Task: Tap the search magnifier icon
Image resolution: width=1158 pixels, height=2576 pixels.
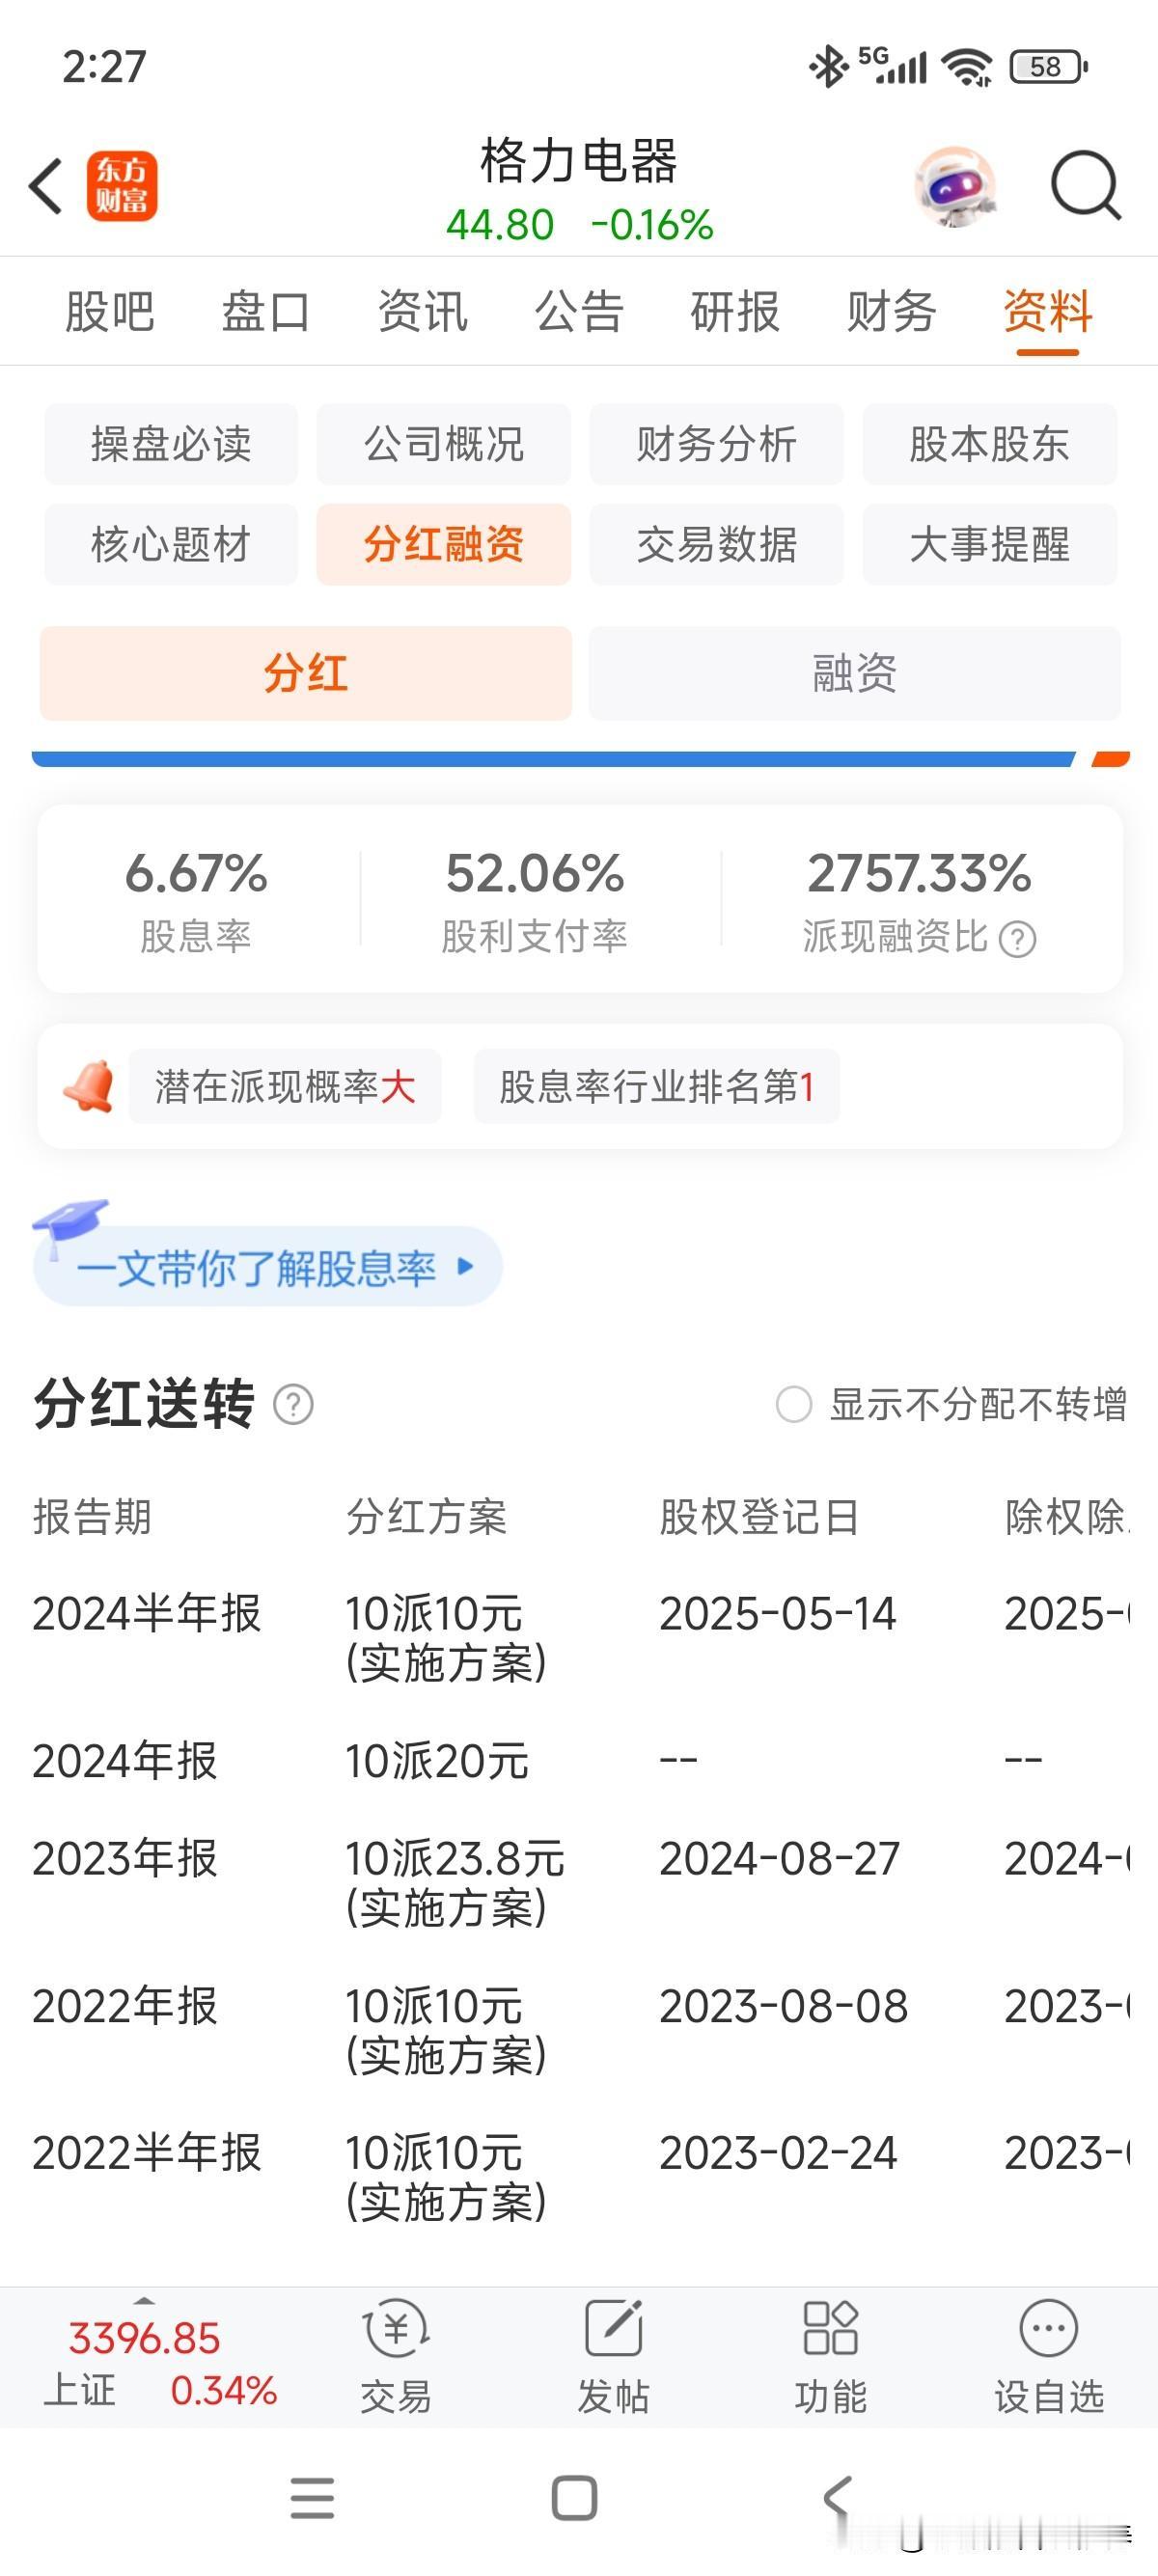Action: [1086, 186]
